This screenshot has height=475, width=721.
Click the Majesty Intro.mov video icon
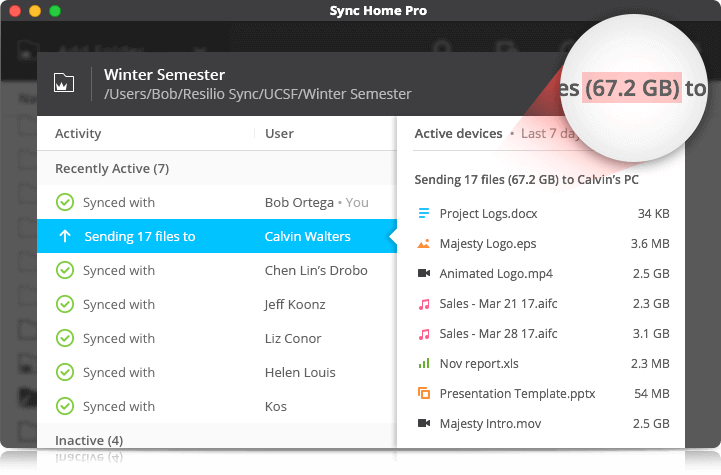click(x=424, y=423)
